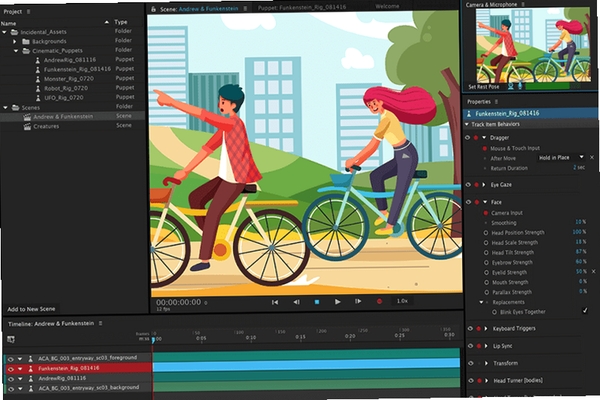The height and width of the screenshot is (400, 600).
Task: Click the timeline tool icon above the track list
Action: coord(11,339)
